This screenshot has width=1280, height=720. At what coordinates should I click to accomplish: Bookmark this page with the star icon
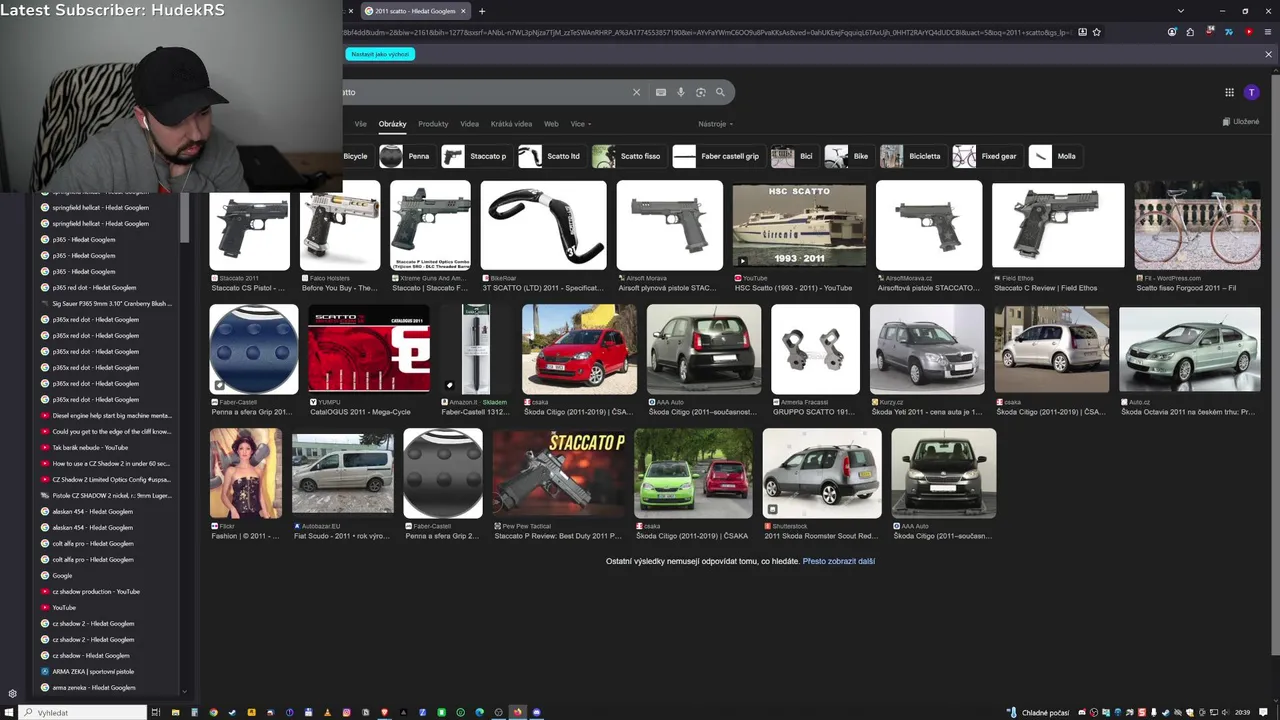(x=1097, y=32)
